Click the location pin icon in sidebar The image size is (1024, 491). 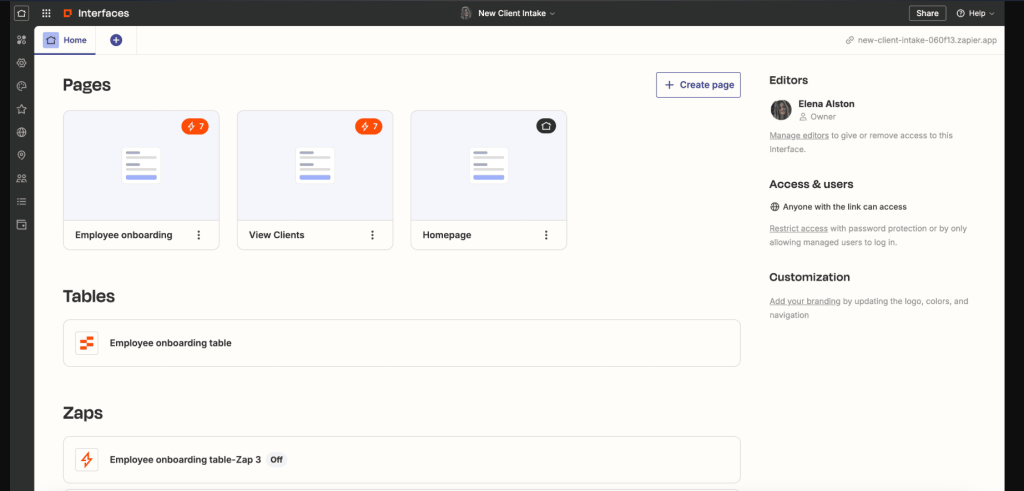tap(21, 155)
